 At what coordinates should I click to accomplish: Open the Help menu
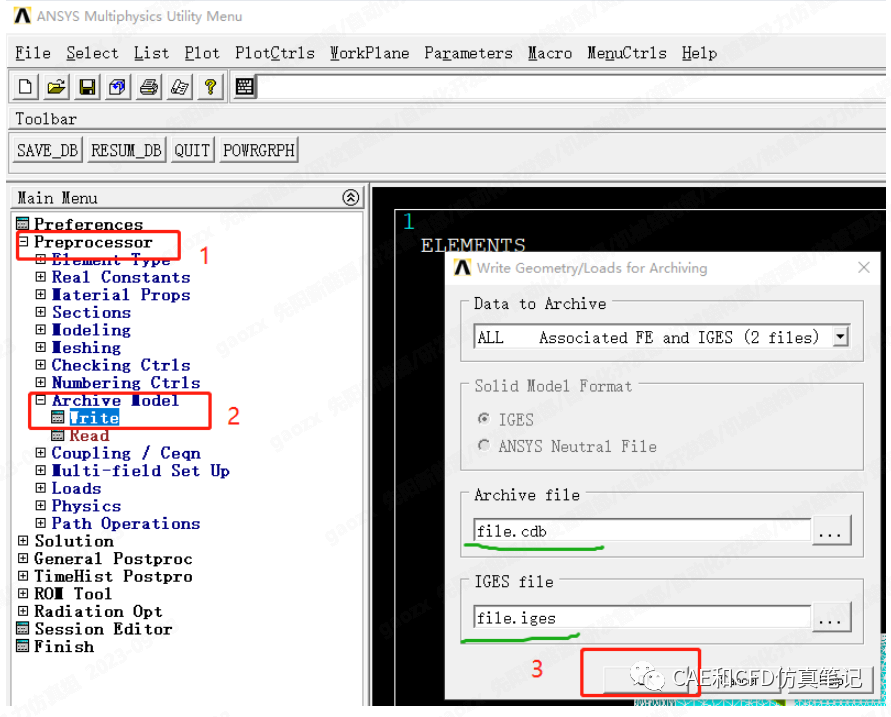(x=699, y=53)
